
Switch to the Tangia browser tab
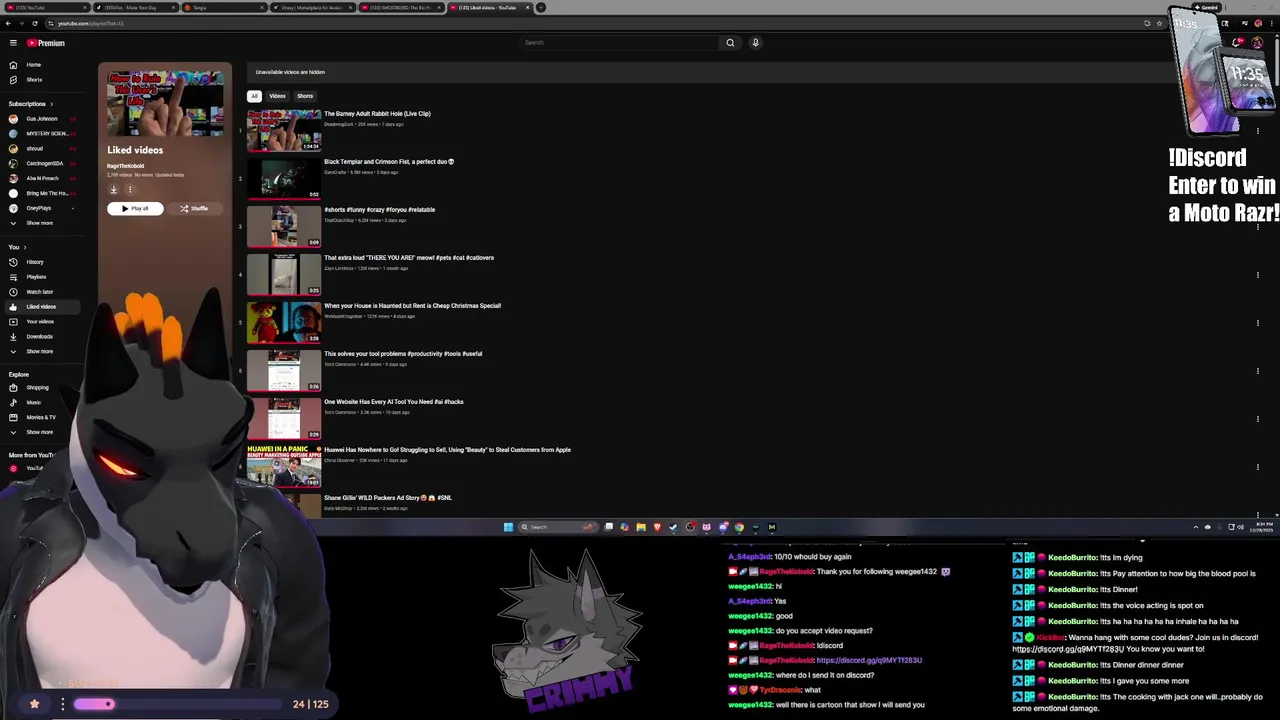pyautogui.click(x=223, y=7)
